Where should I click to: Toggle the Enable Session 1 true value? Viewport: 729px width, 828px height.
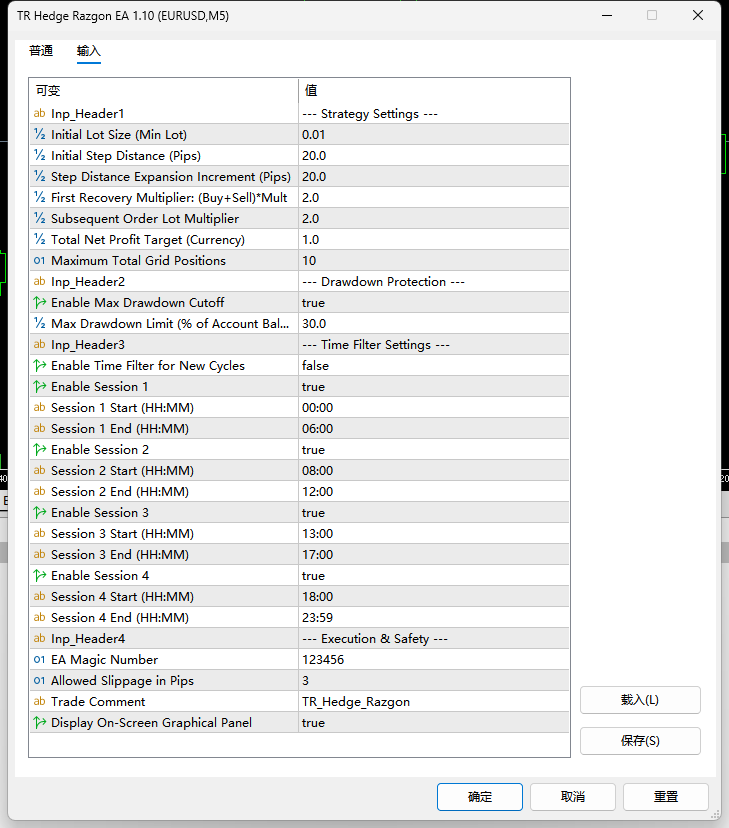pos(433,387)
